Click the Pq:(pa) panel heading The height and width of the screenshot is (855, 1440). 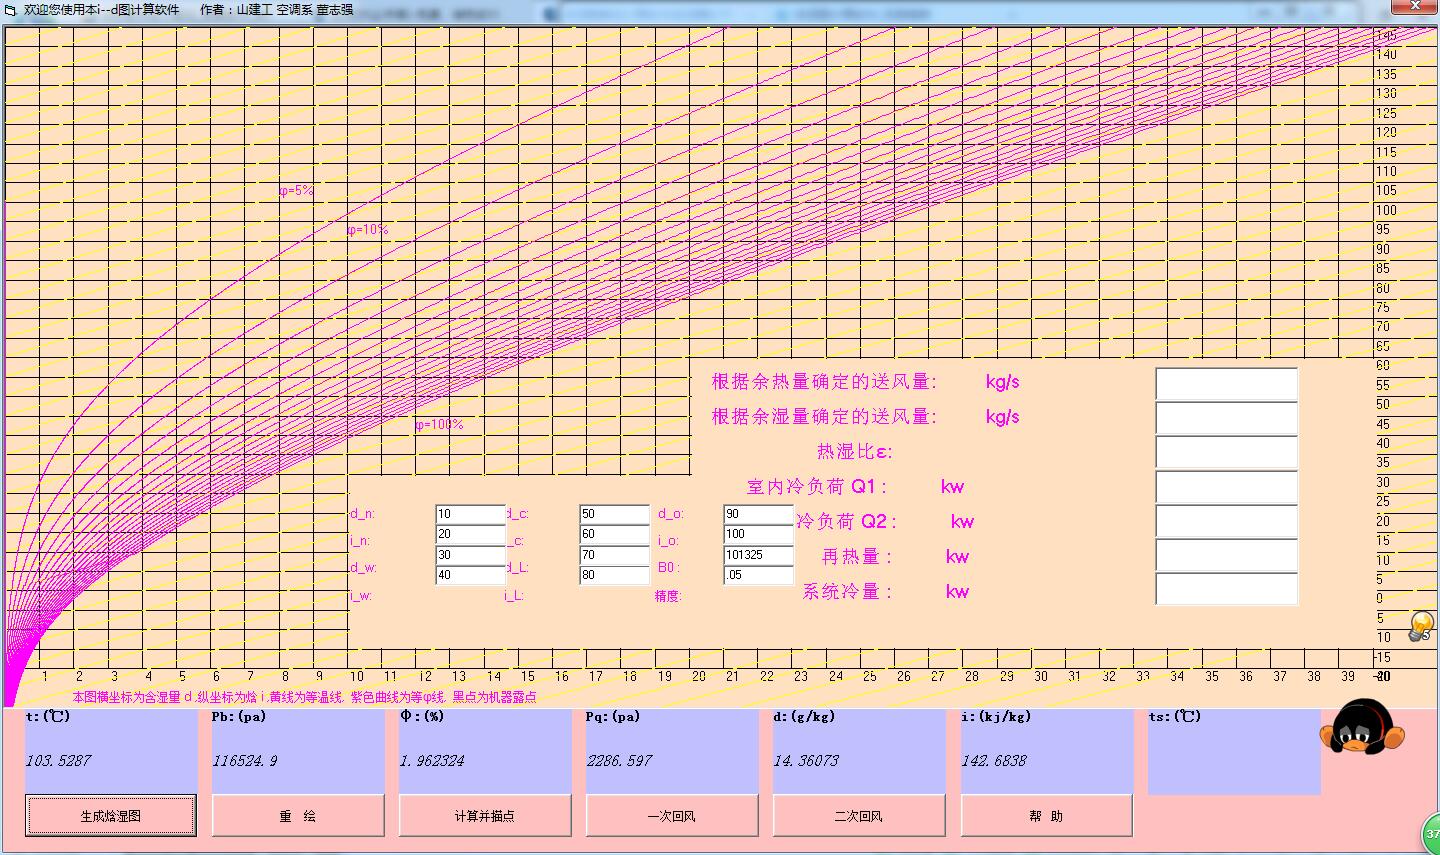click(x=613, y=716)
